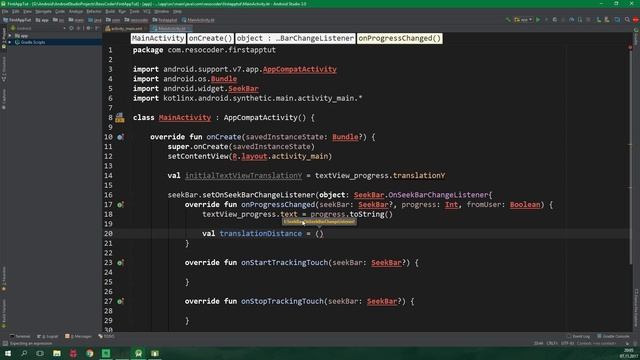Open the Event Log panel

click(x=578, y=336)
